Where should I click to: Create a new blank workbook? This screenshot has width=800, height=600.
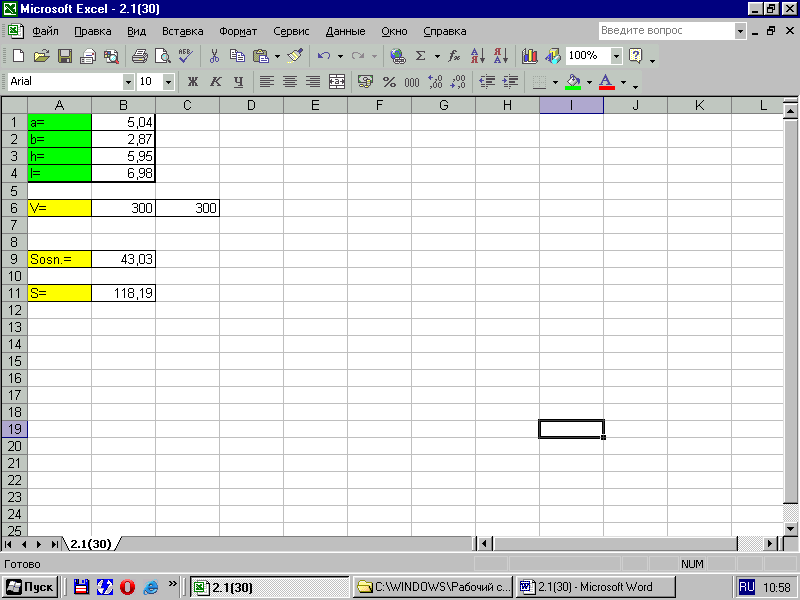18,56
